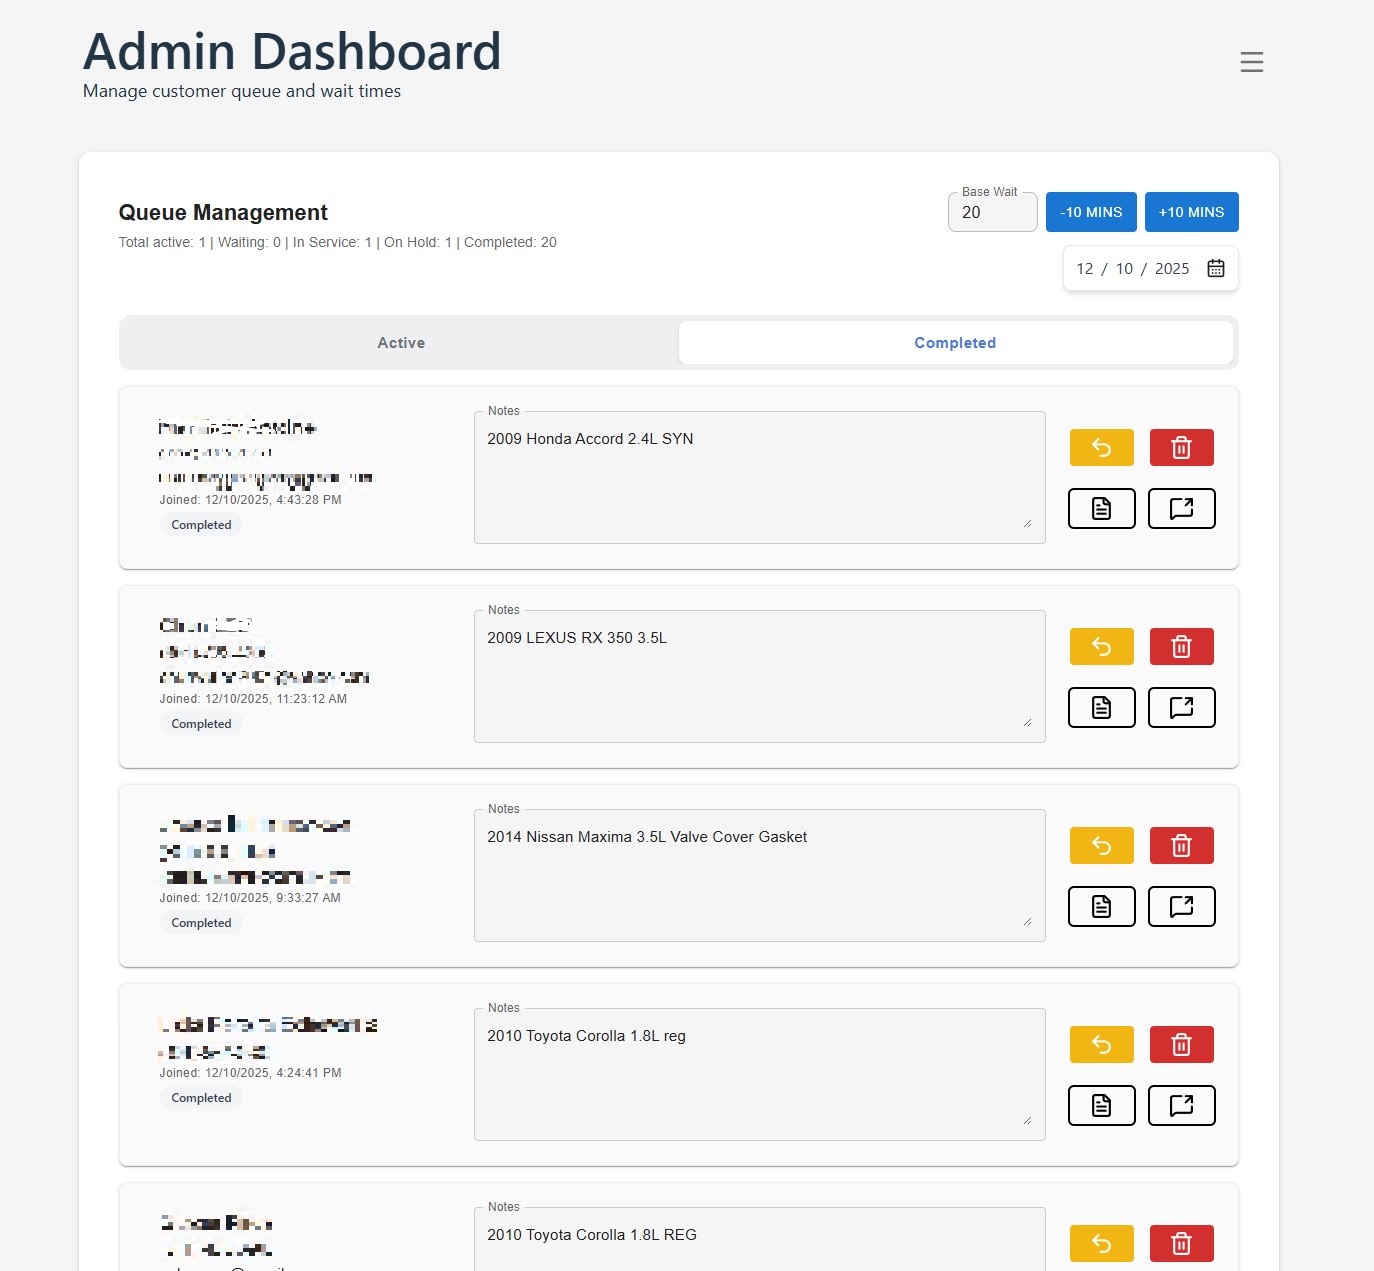Click the Base Wait input field
Viewport: 1374px width, 1271px height.
tap(991, 213)
